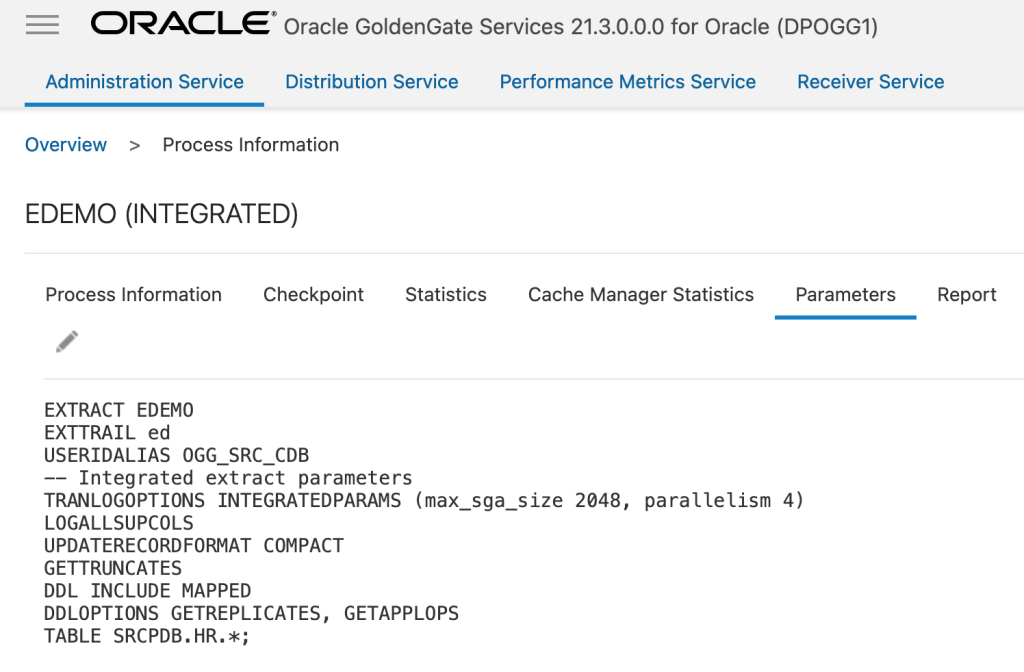1024x672 pixels.
Task: Switch to the Administration Service tab
Action: click(x=145, y=82)
